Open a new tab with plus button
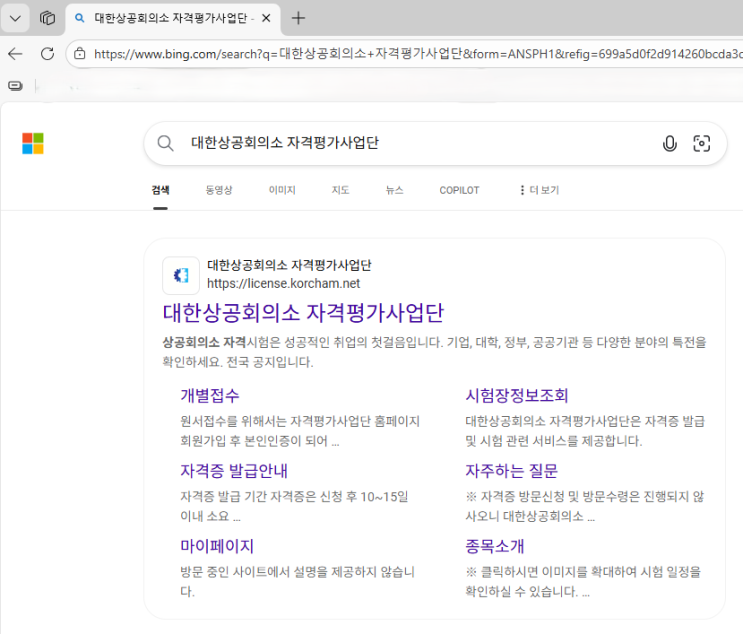Image resolution: width=743 pixels, height=634 pixels. 298,18
